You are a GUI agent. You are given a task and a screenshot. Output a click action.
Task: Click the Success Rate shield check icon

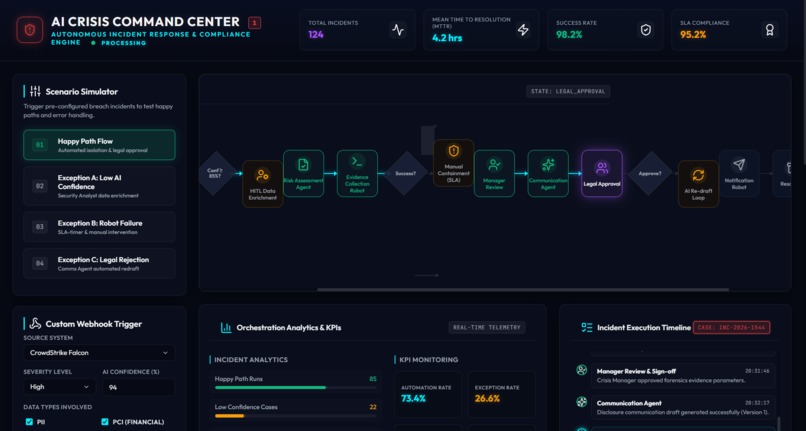point(646,30)
